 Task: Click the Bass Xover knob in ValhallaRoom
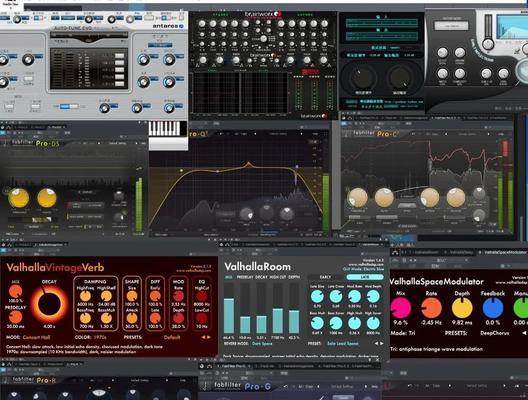[336, 323]
